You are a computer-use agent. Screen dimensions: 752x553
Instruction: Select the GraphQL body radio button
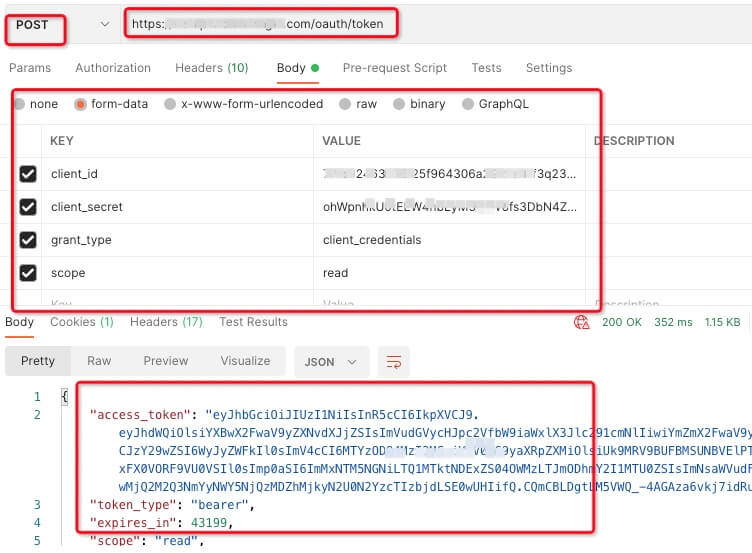coord(468,104)
